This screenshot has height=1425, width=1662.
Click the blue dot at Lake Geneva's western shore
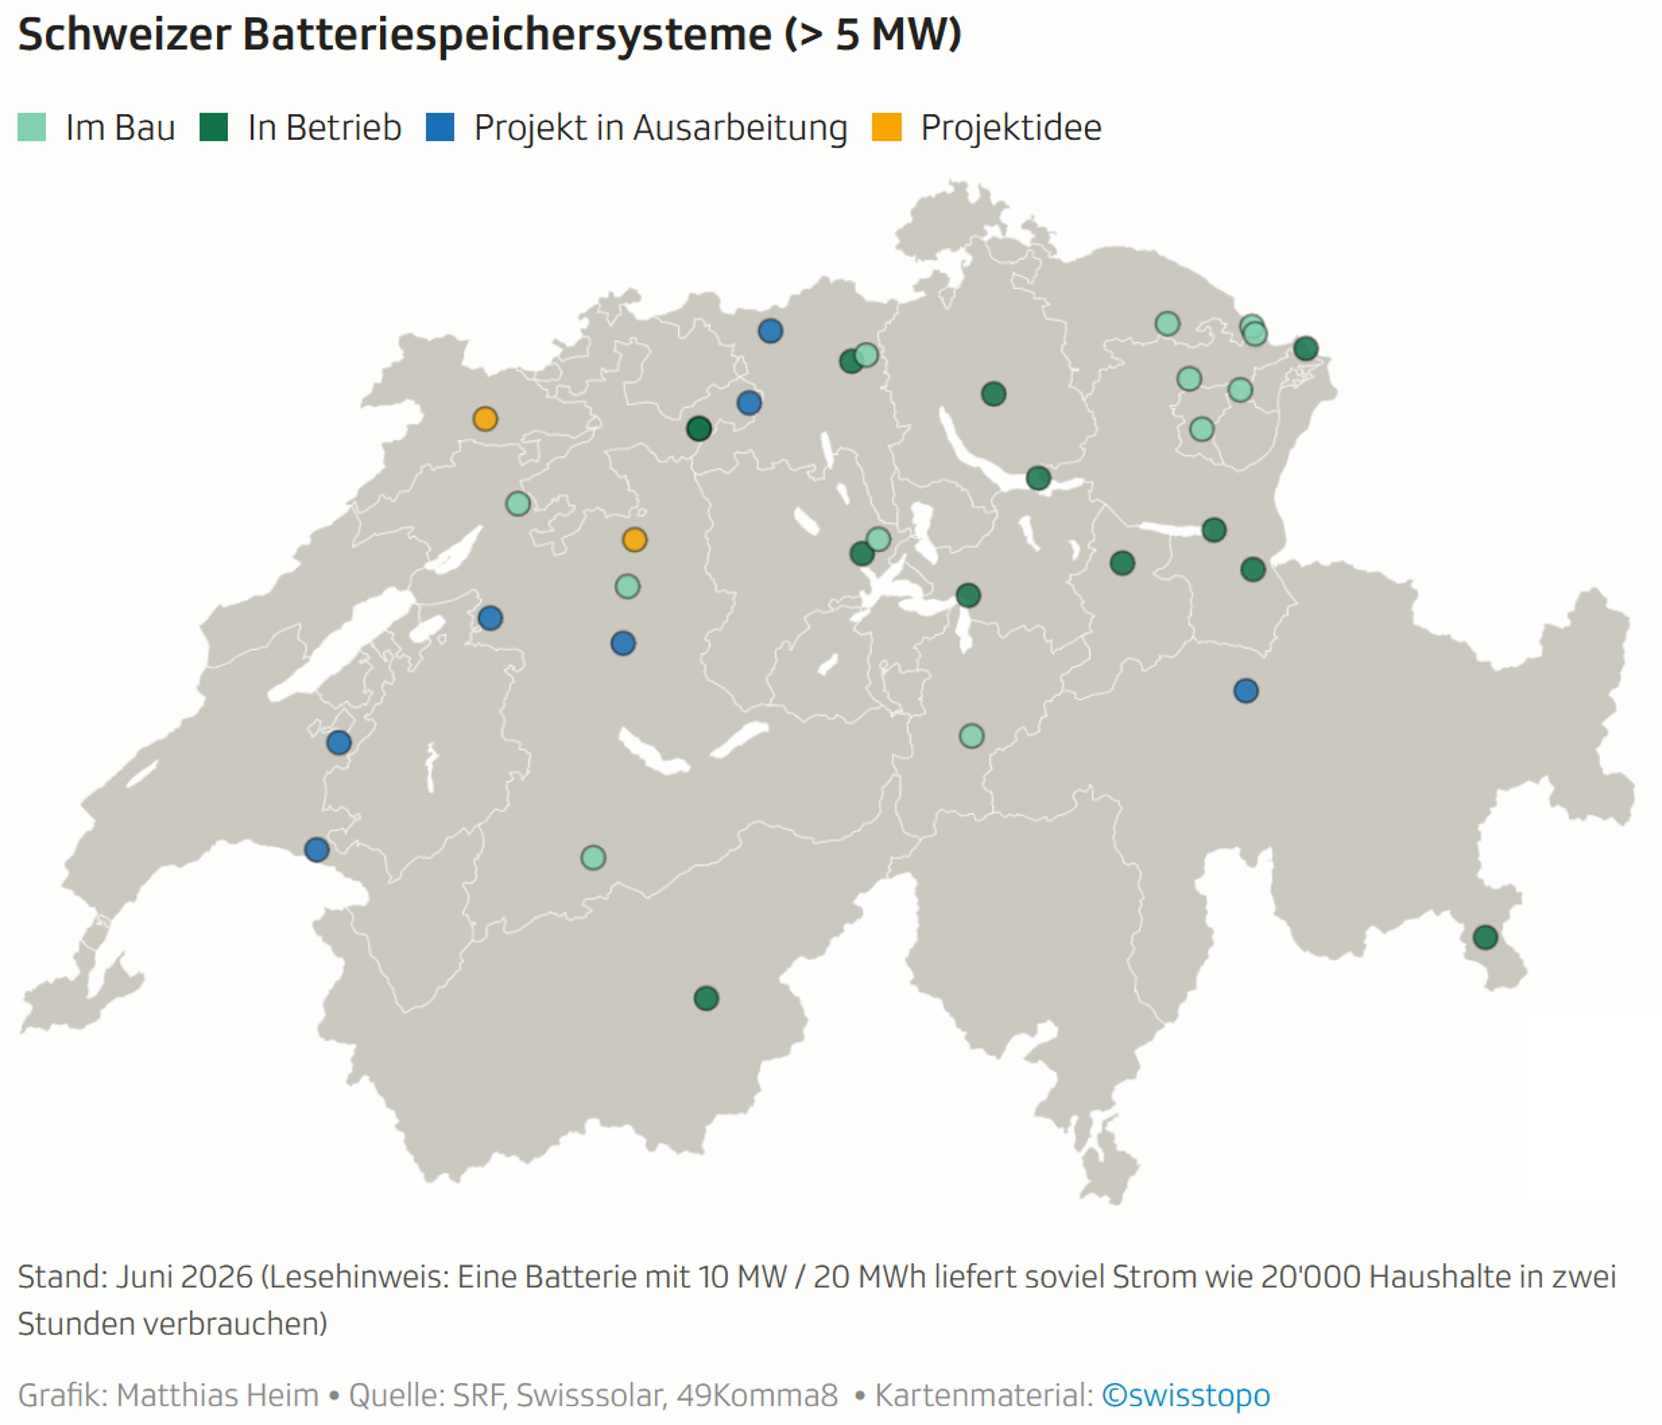click(317, 850)
